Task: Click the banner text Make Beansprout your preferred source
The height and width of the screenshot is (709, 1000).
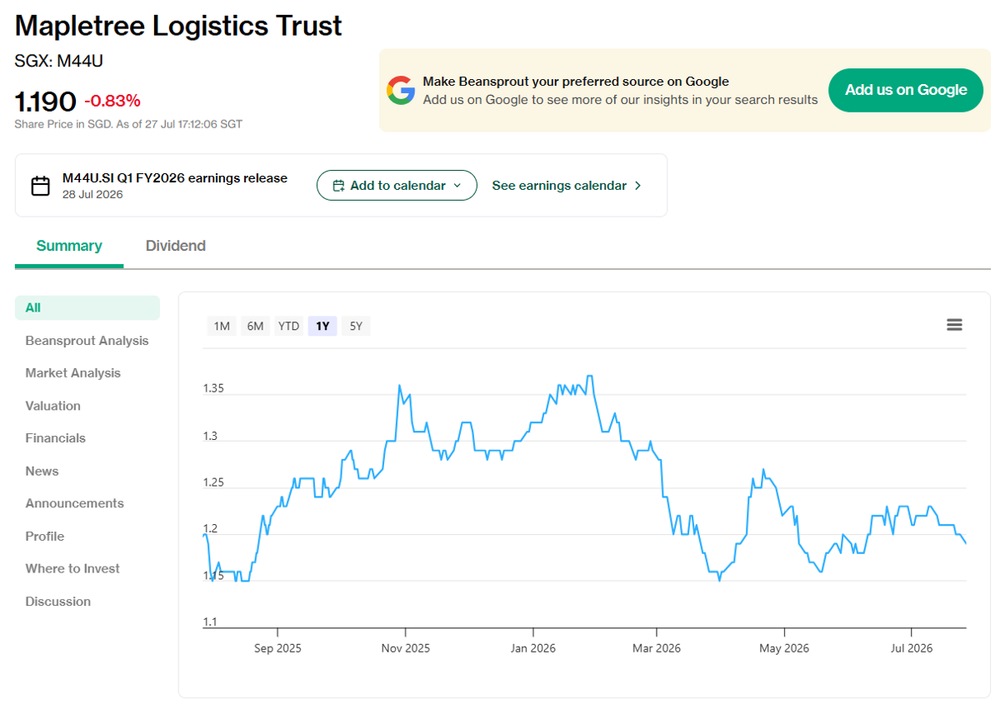Action: click(x=575, y=82)
